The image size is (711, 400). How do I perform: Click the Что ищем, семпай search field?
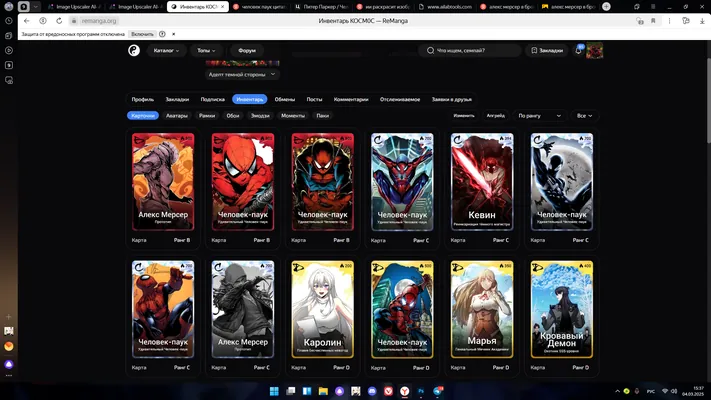pyautogui.click(x=470, y=50)
